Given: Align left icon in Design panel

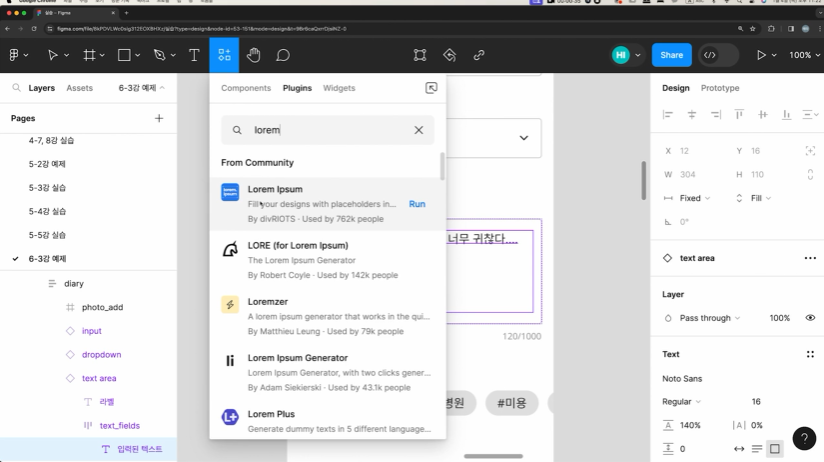Looking at the screenshot, I should pos(668,115).
